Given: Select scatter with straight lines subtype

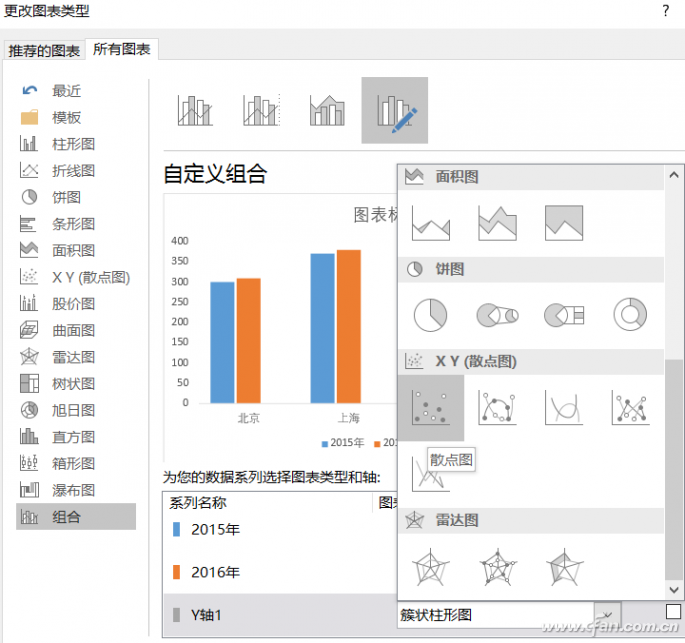Looking at the screenshot, I should (x=431, y=474).
